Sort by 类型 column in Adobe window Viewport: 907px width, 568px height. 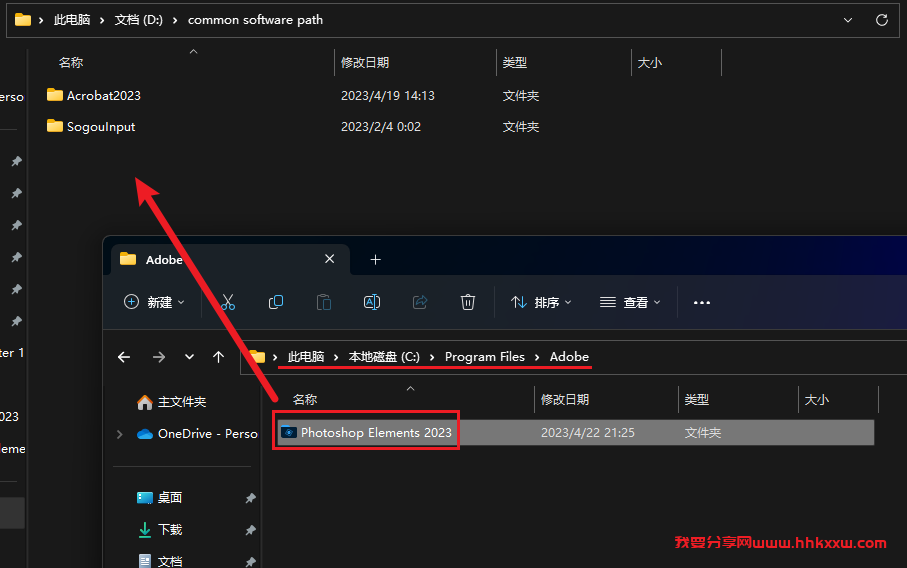pos(696,400)
